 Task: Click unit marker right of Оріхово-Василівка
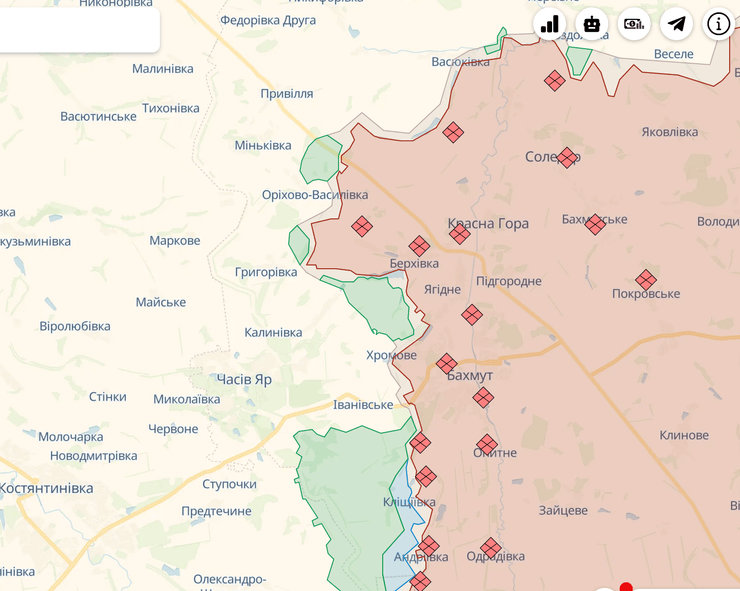[362, 227]
